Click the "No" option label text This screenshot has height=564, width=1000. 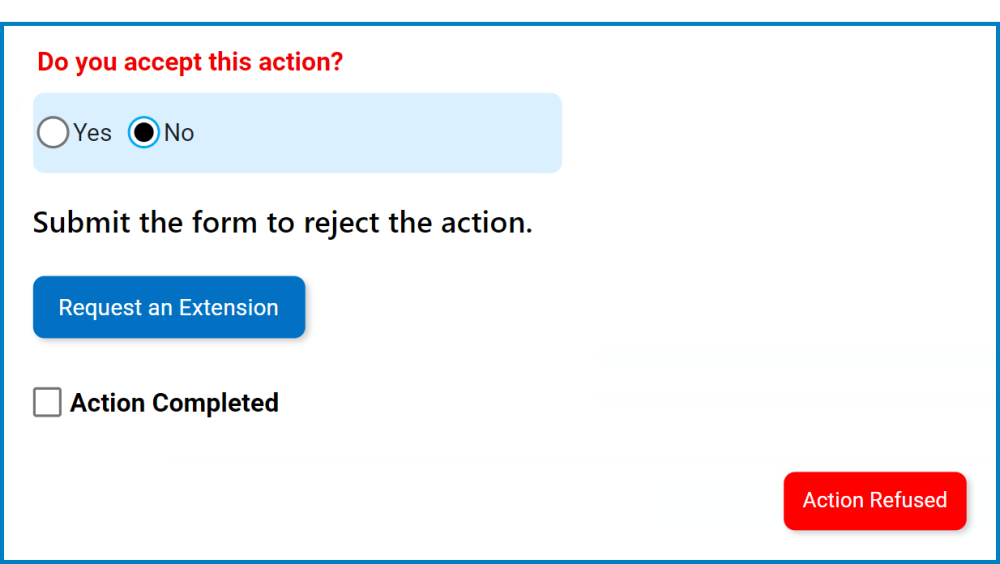[179, 133]
